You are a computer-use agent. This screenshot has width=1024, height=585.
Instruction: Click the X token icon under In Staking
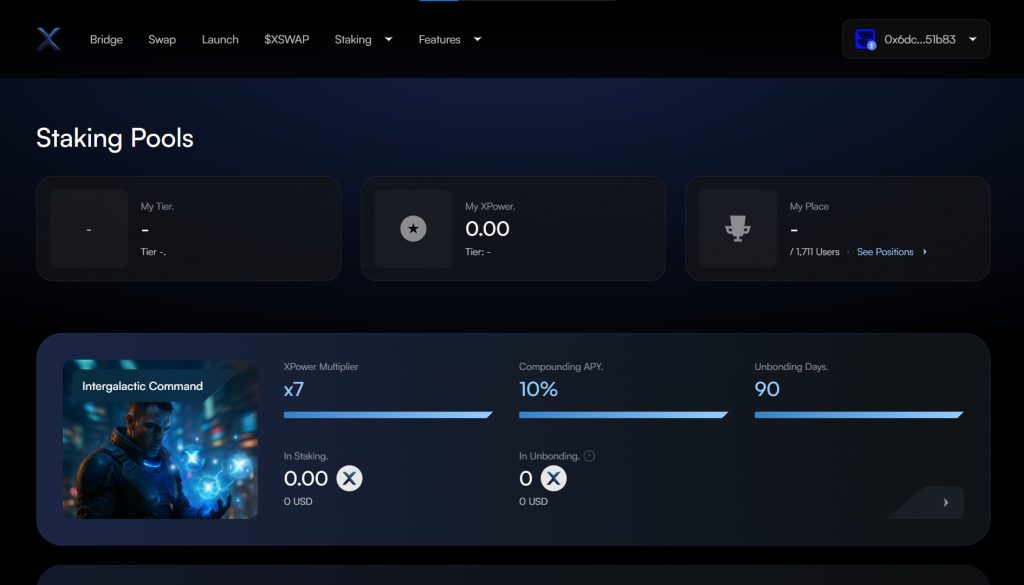(x=349, y=479)
